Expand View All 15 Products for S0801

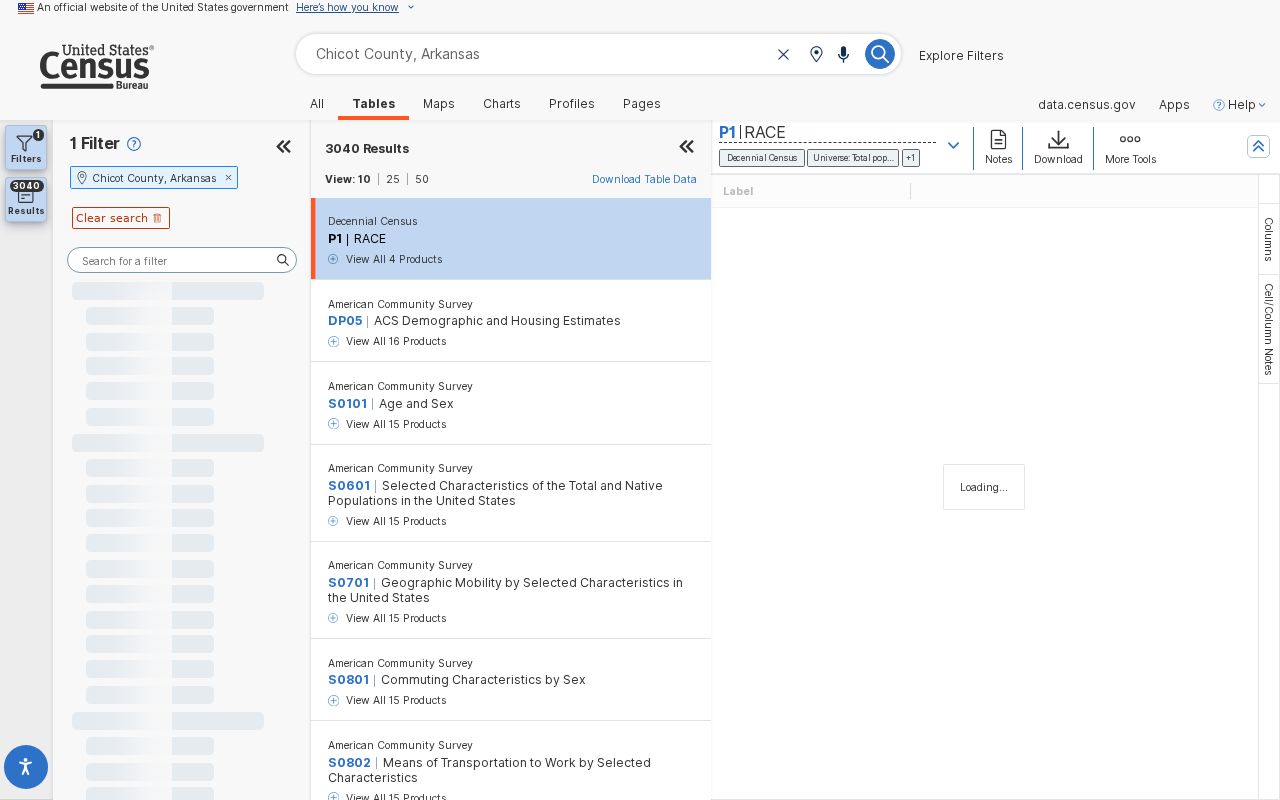[387, 700]
